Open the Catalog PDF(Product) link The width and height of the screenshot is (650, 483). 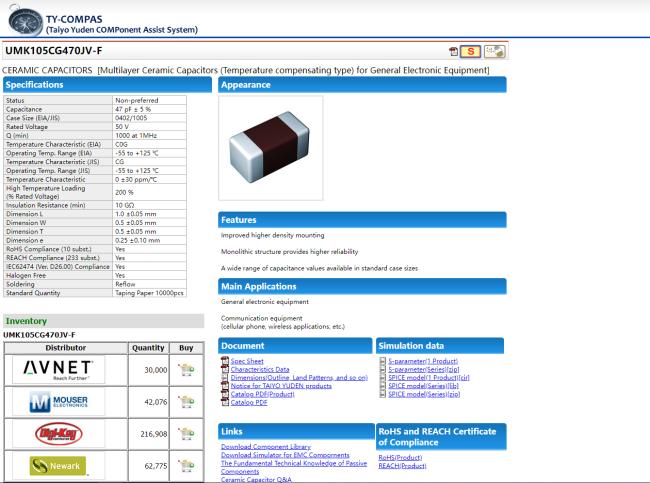[x=263, y=394]
